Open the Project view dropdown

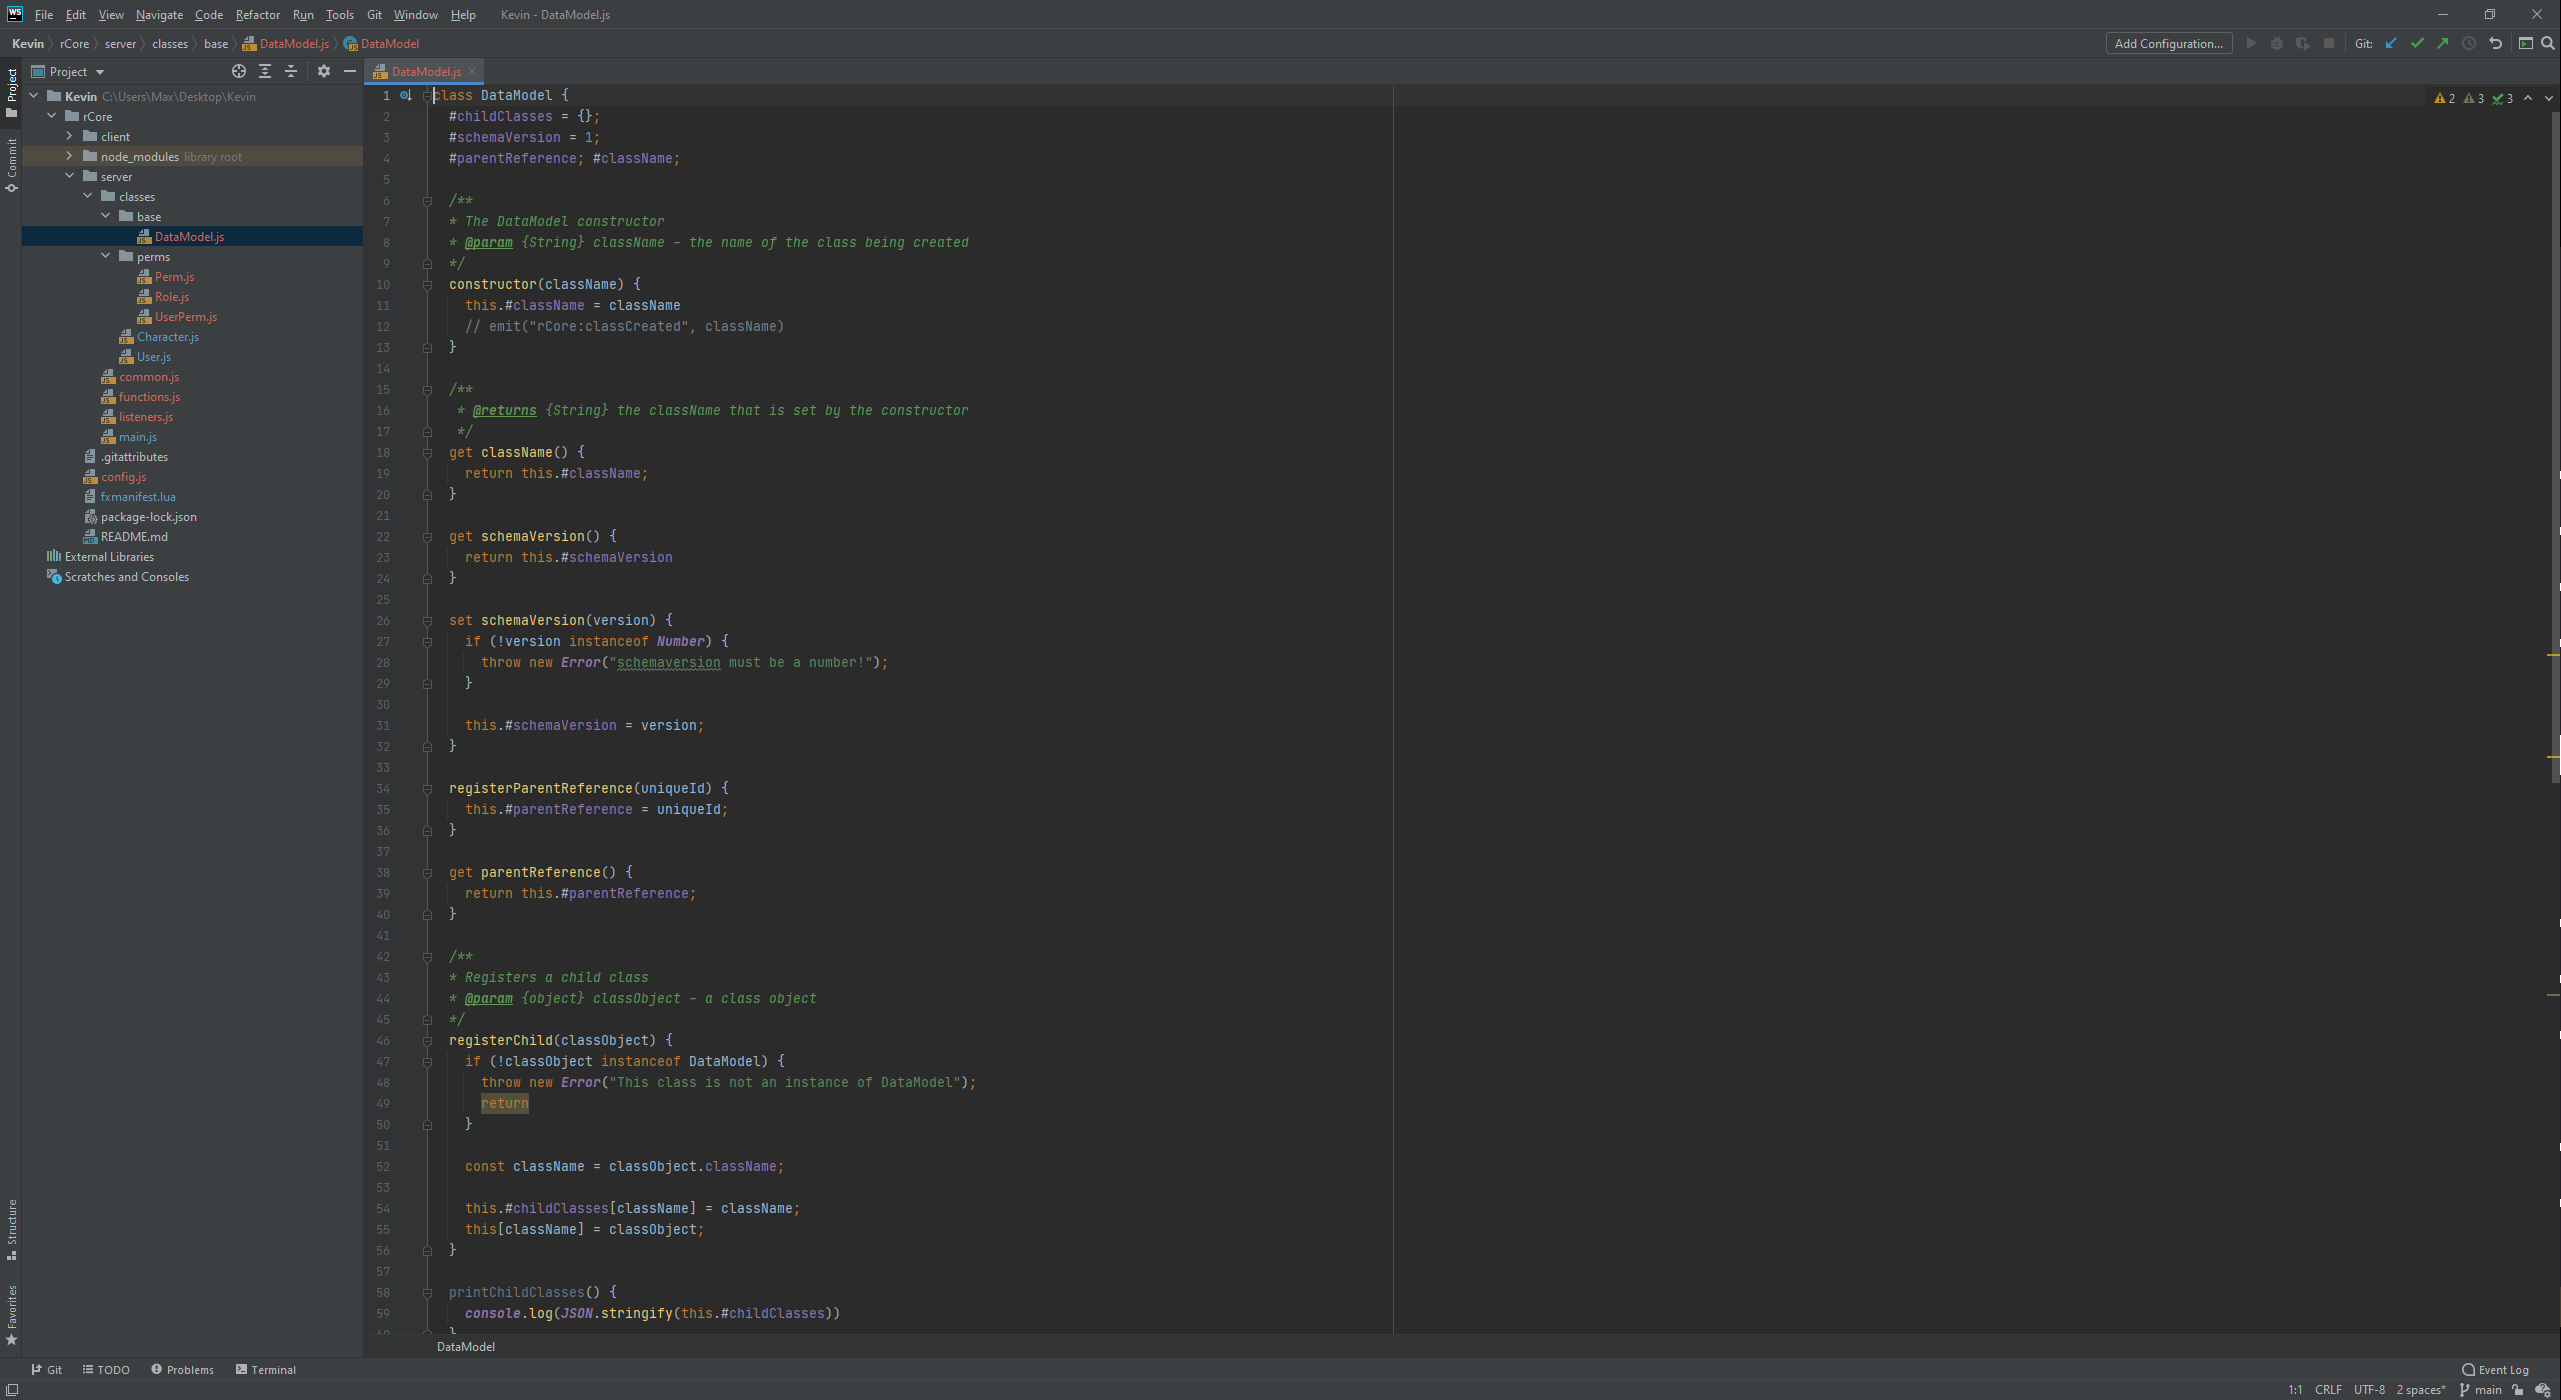click(99, 72)
